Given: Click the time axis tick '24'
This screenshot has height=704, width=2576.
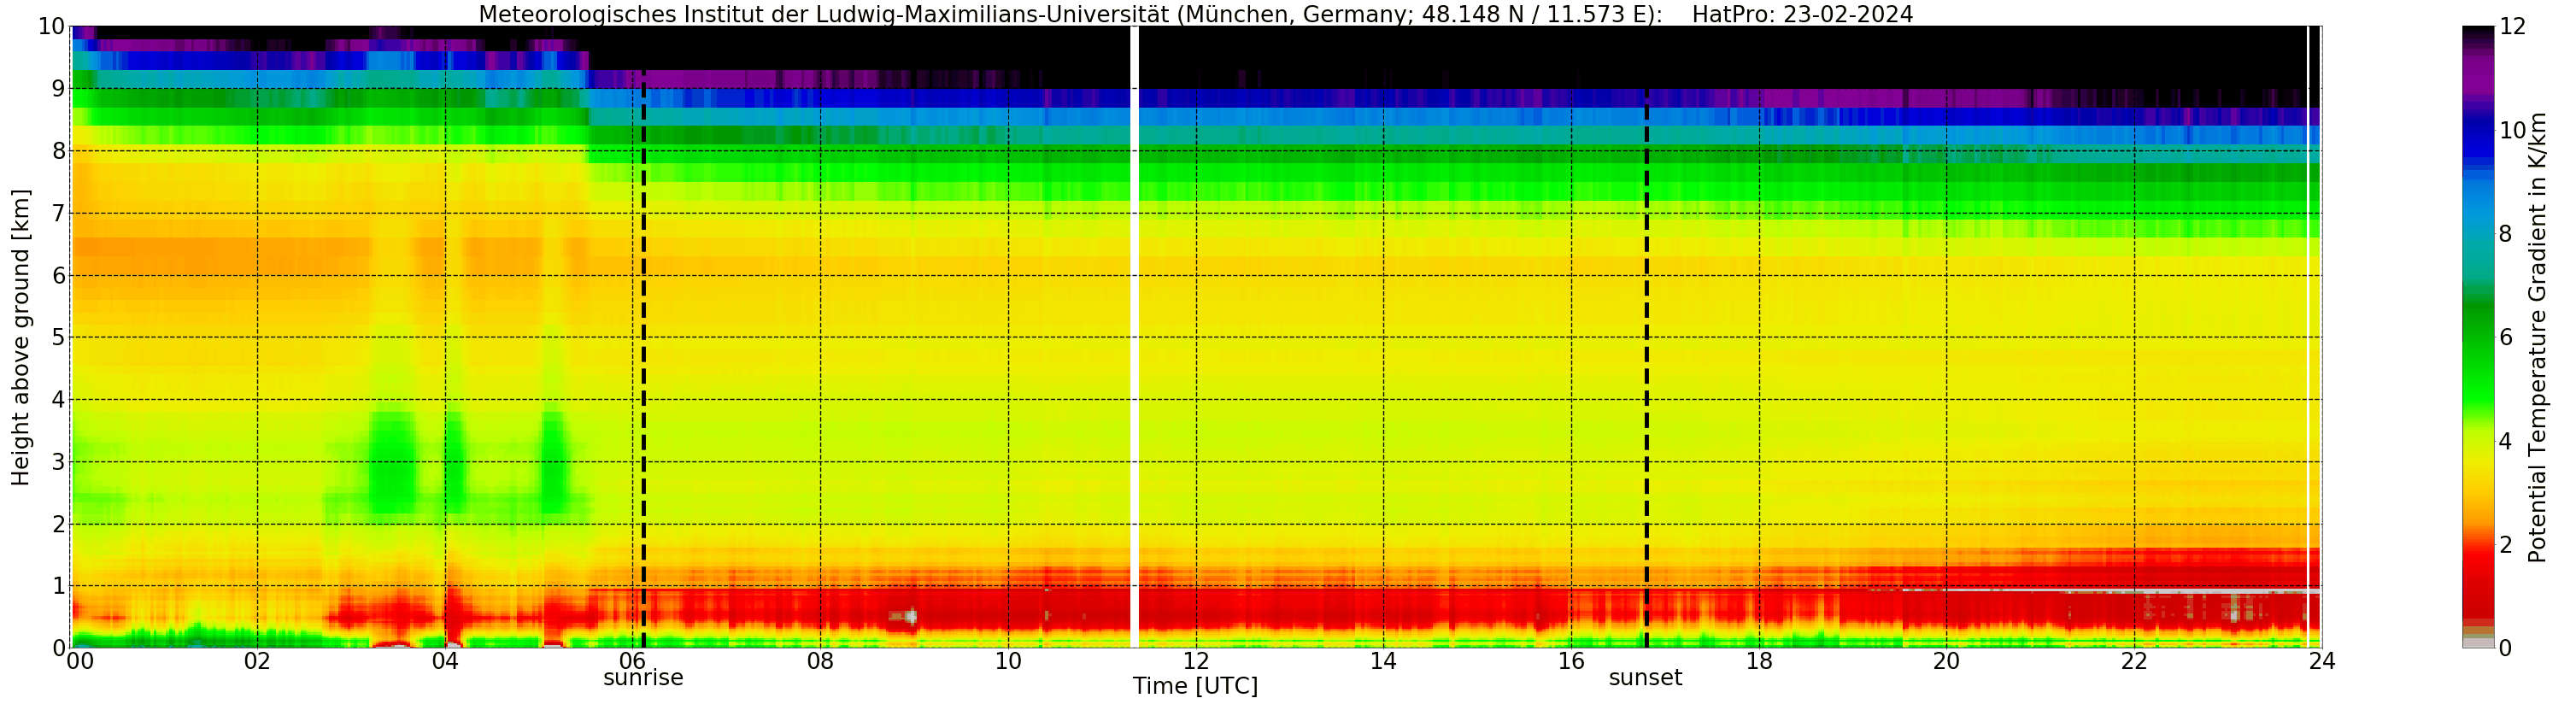Looking at the screenshot, I should [2322, 661].
